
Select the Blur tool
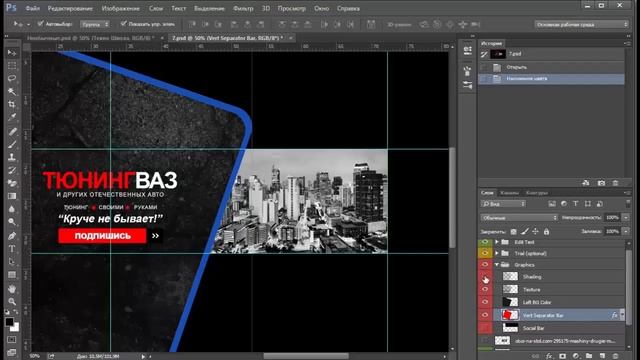coord(12,209)
